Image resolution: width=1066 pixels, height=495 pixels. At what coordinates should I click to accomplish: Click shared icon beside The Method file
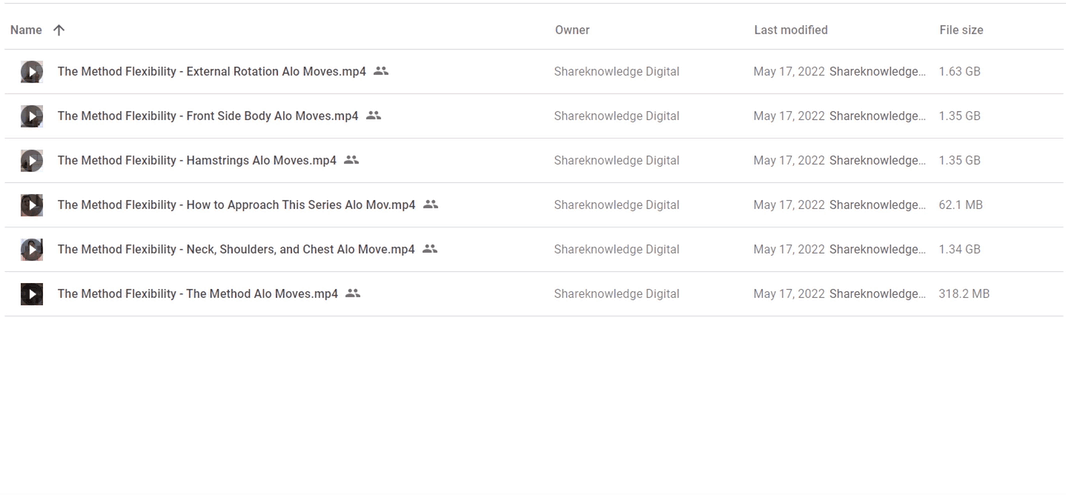click(x=352, y=293)
